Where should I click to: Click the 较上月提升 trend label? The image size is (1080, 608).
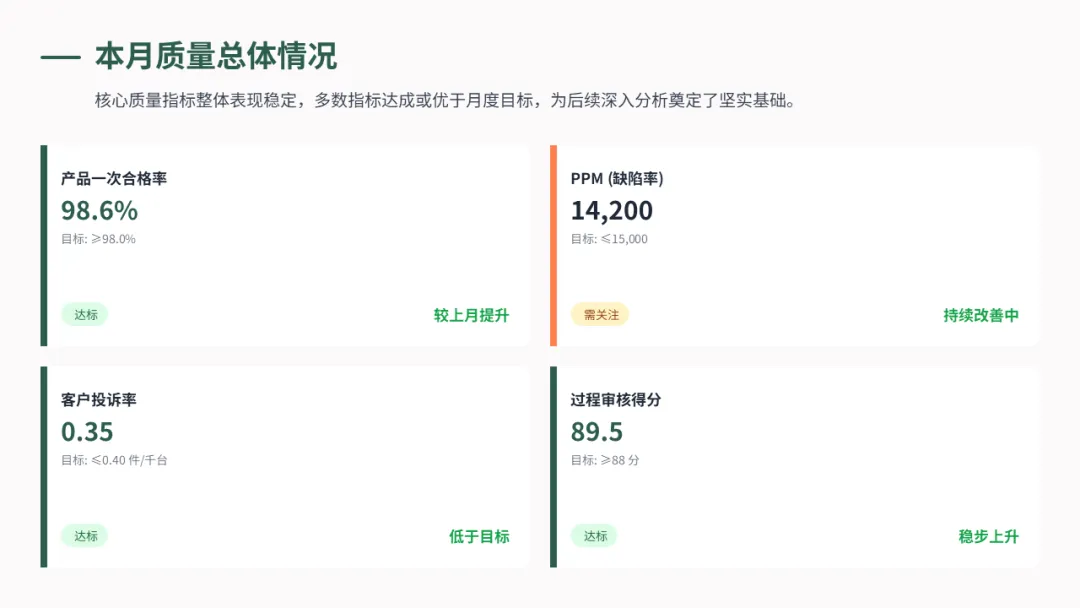(471, 315)
